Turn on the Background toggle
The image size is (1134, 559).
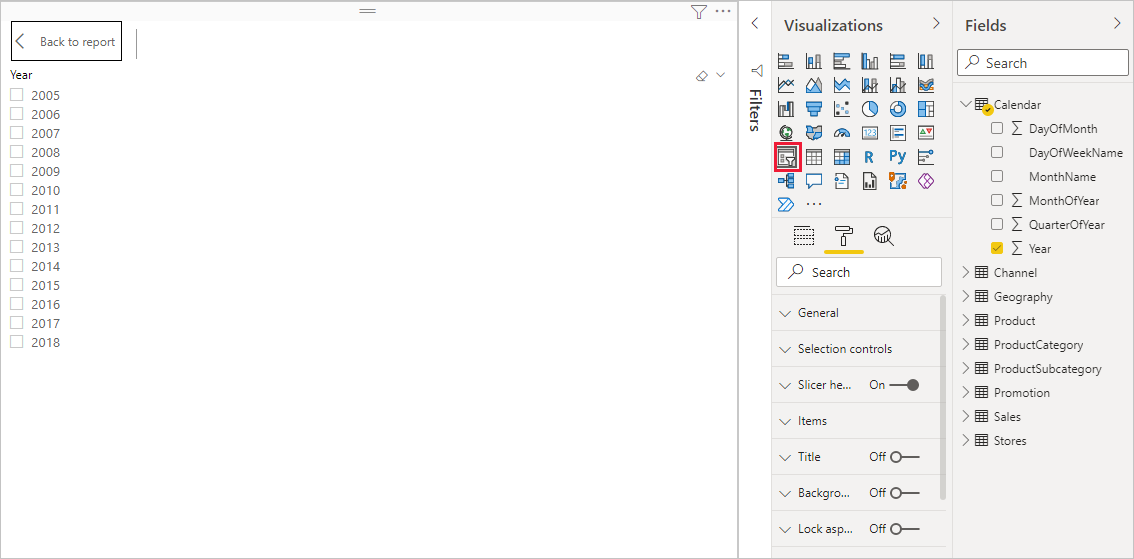[904, 492]
